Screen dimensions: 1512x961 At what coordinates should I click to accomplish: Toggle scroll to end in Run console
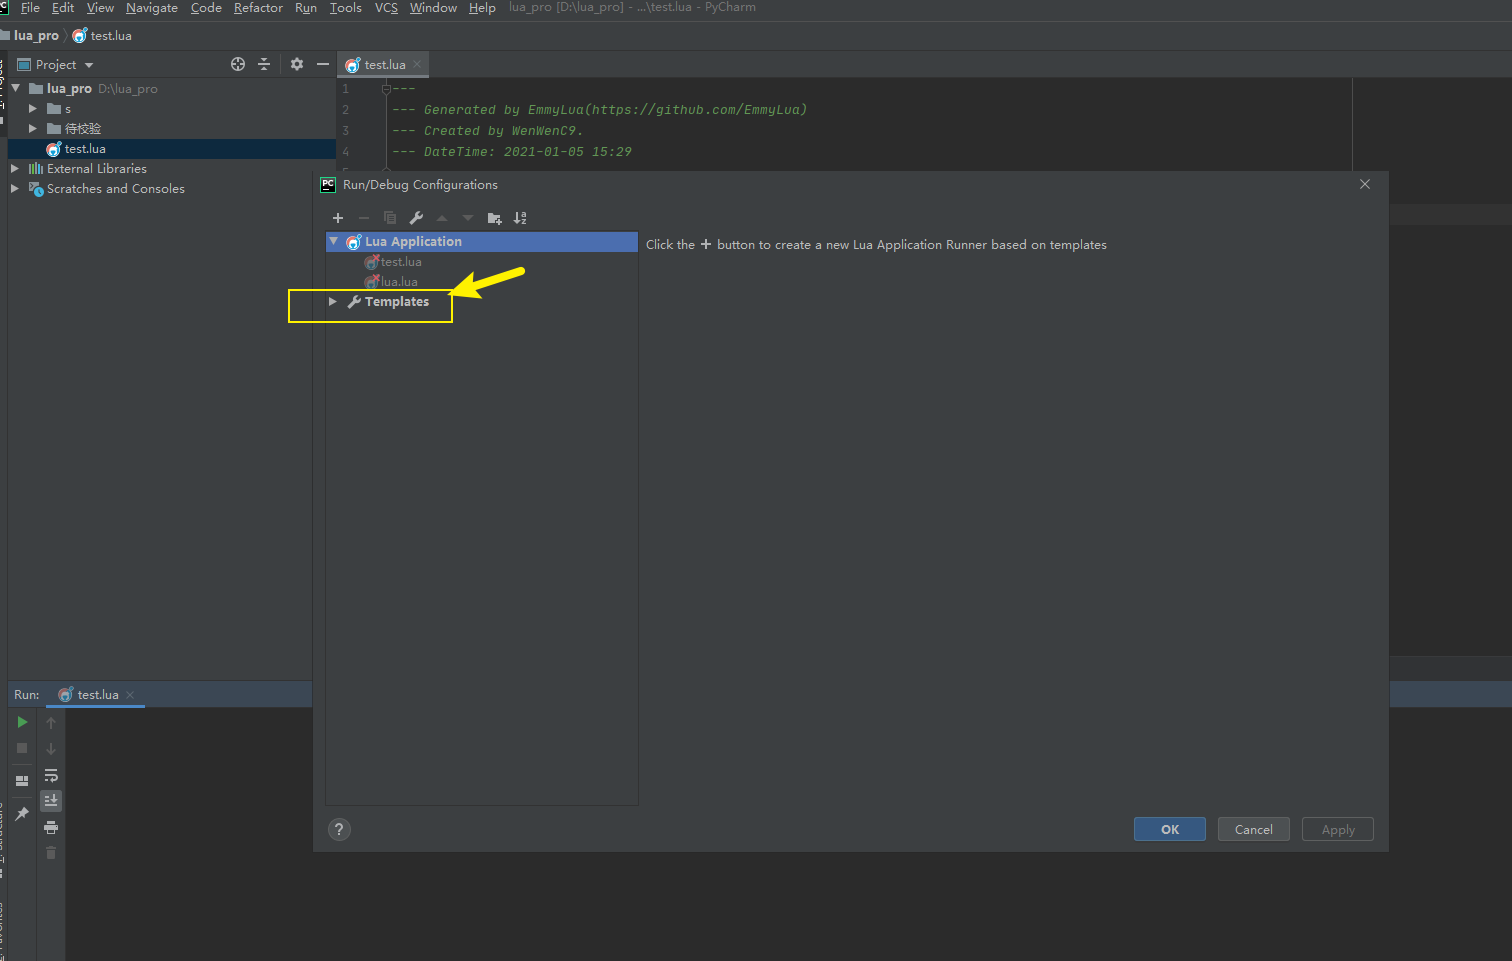click(x=51, y=801)
